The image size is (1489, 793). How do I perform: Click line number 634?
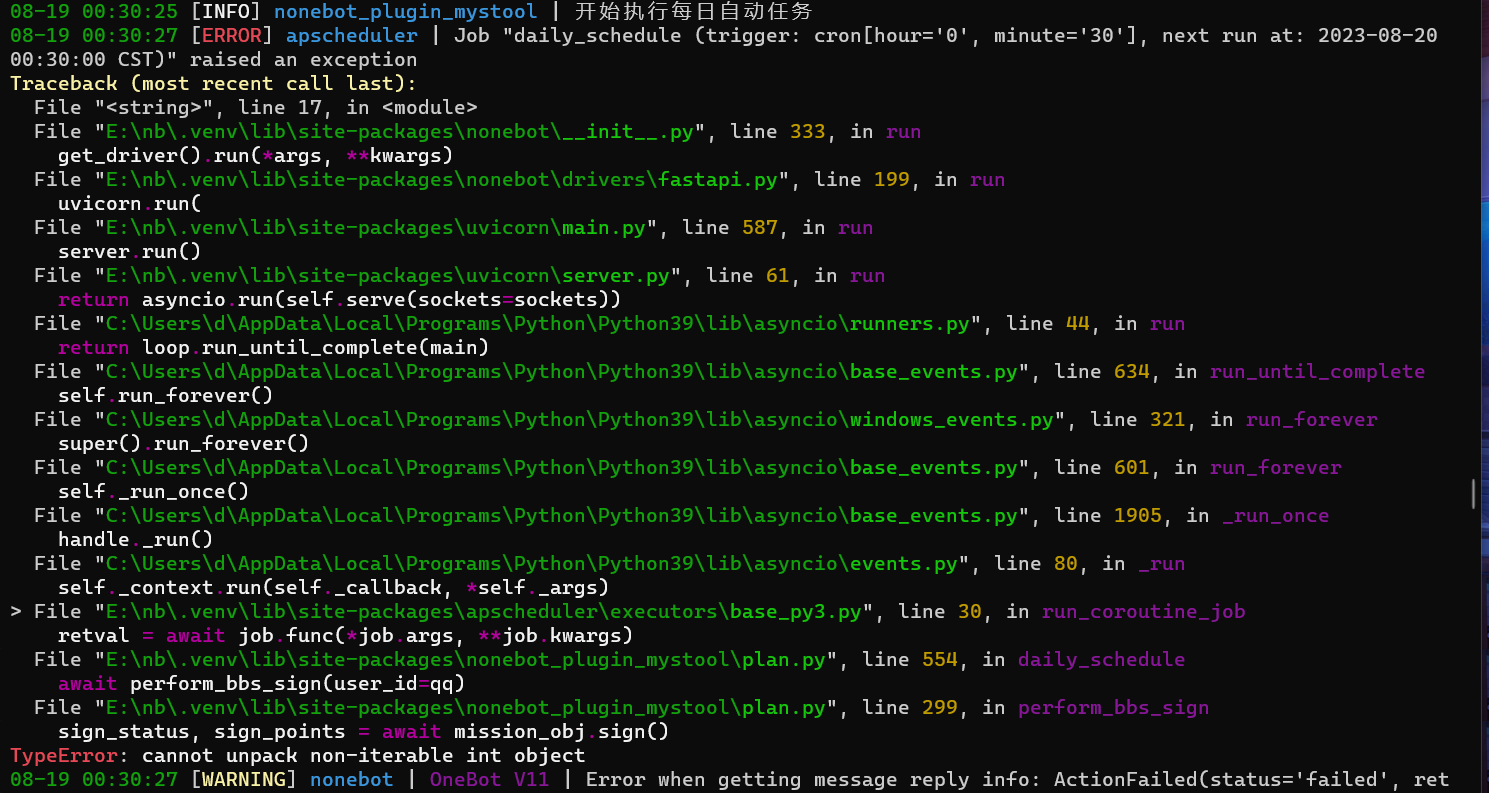point(1132,372)
